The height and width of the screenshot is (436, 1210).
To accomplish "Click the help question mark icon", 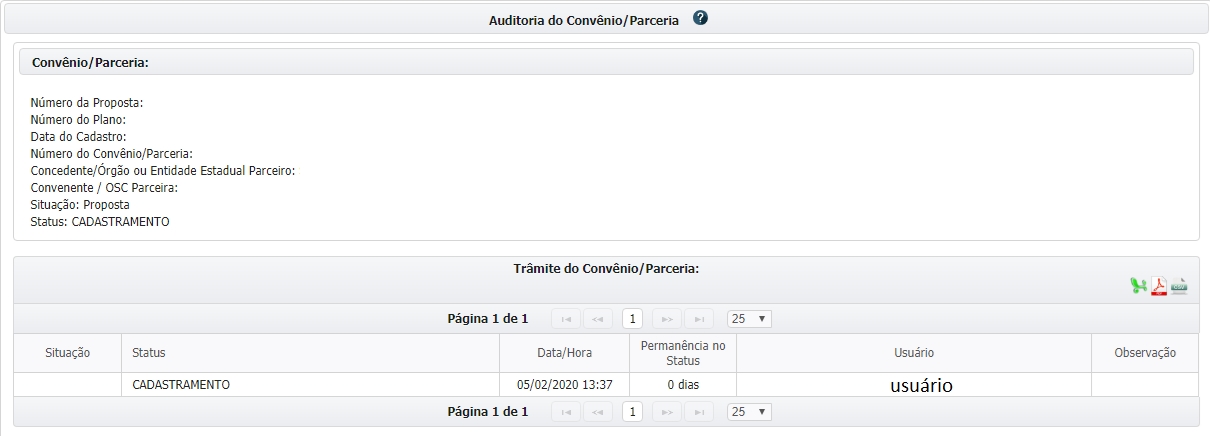I will (700, 18).
